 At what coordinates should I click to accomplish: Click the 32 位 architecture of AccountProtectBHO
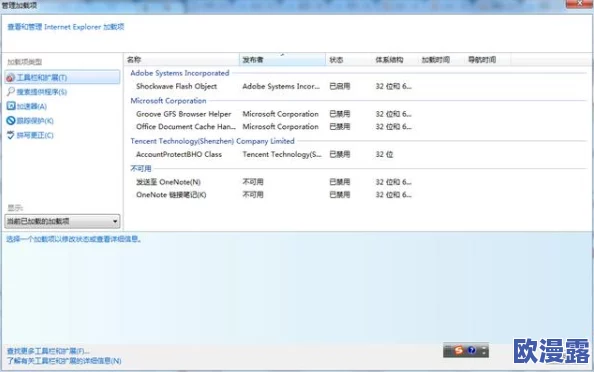pyautogui.click(x=384, y=154)
